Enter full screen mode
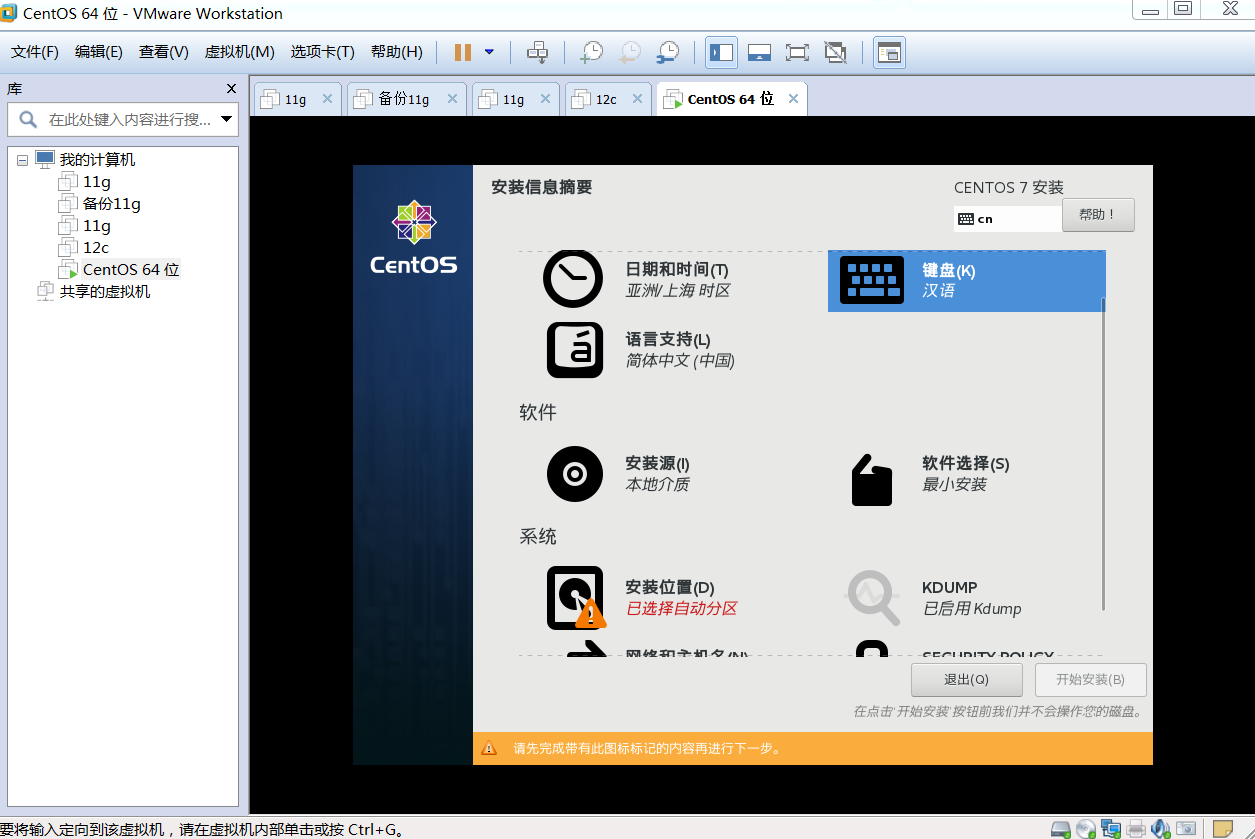Viewport: 1255px width, 839px height. [797, 52]
